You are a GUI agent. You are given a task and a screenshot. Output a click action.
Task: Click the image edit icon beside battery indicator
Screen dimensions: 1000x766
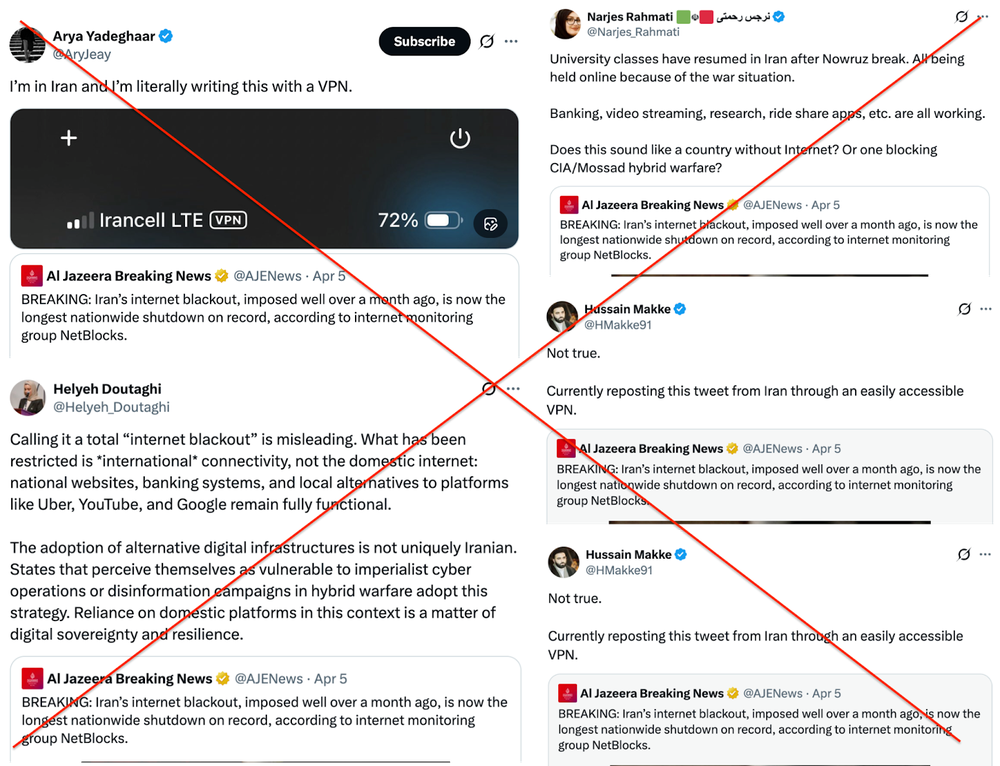[x=490, y=222]
